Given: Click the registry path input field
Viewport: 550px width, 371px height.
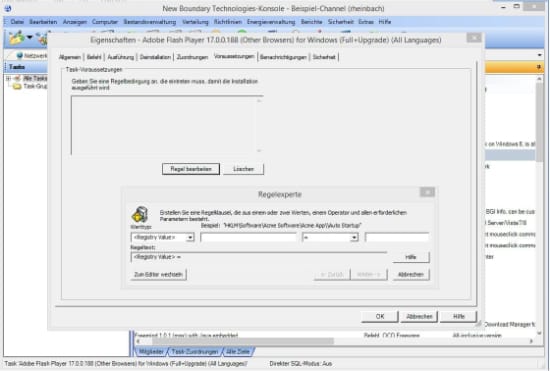Looking at the screenshot, I should click(x=248, y=237).
